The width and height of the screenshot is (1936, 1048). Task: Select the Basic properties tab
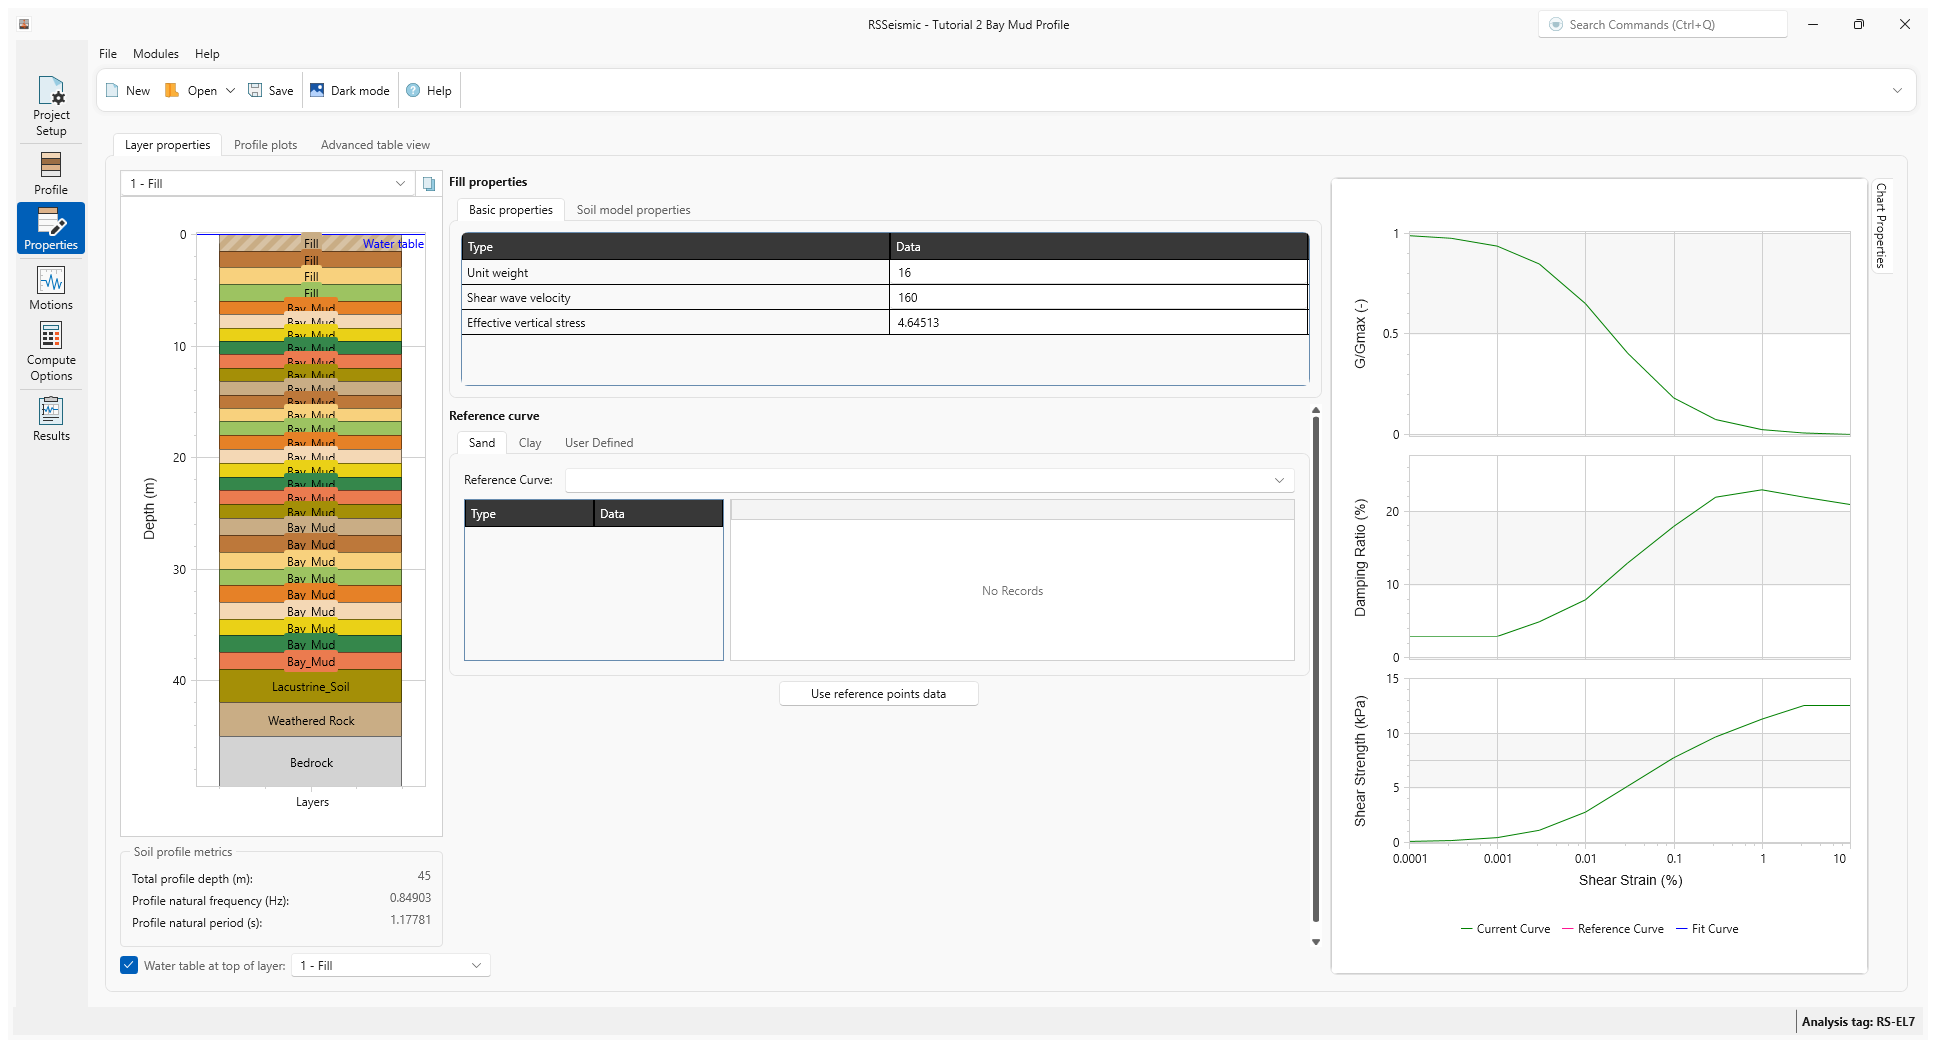coord(510,210)
